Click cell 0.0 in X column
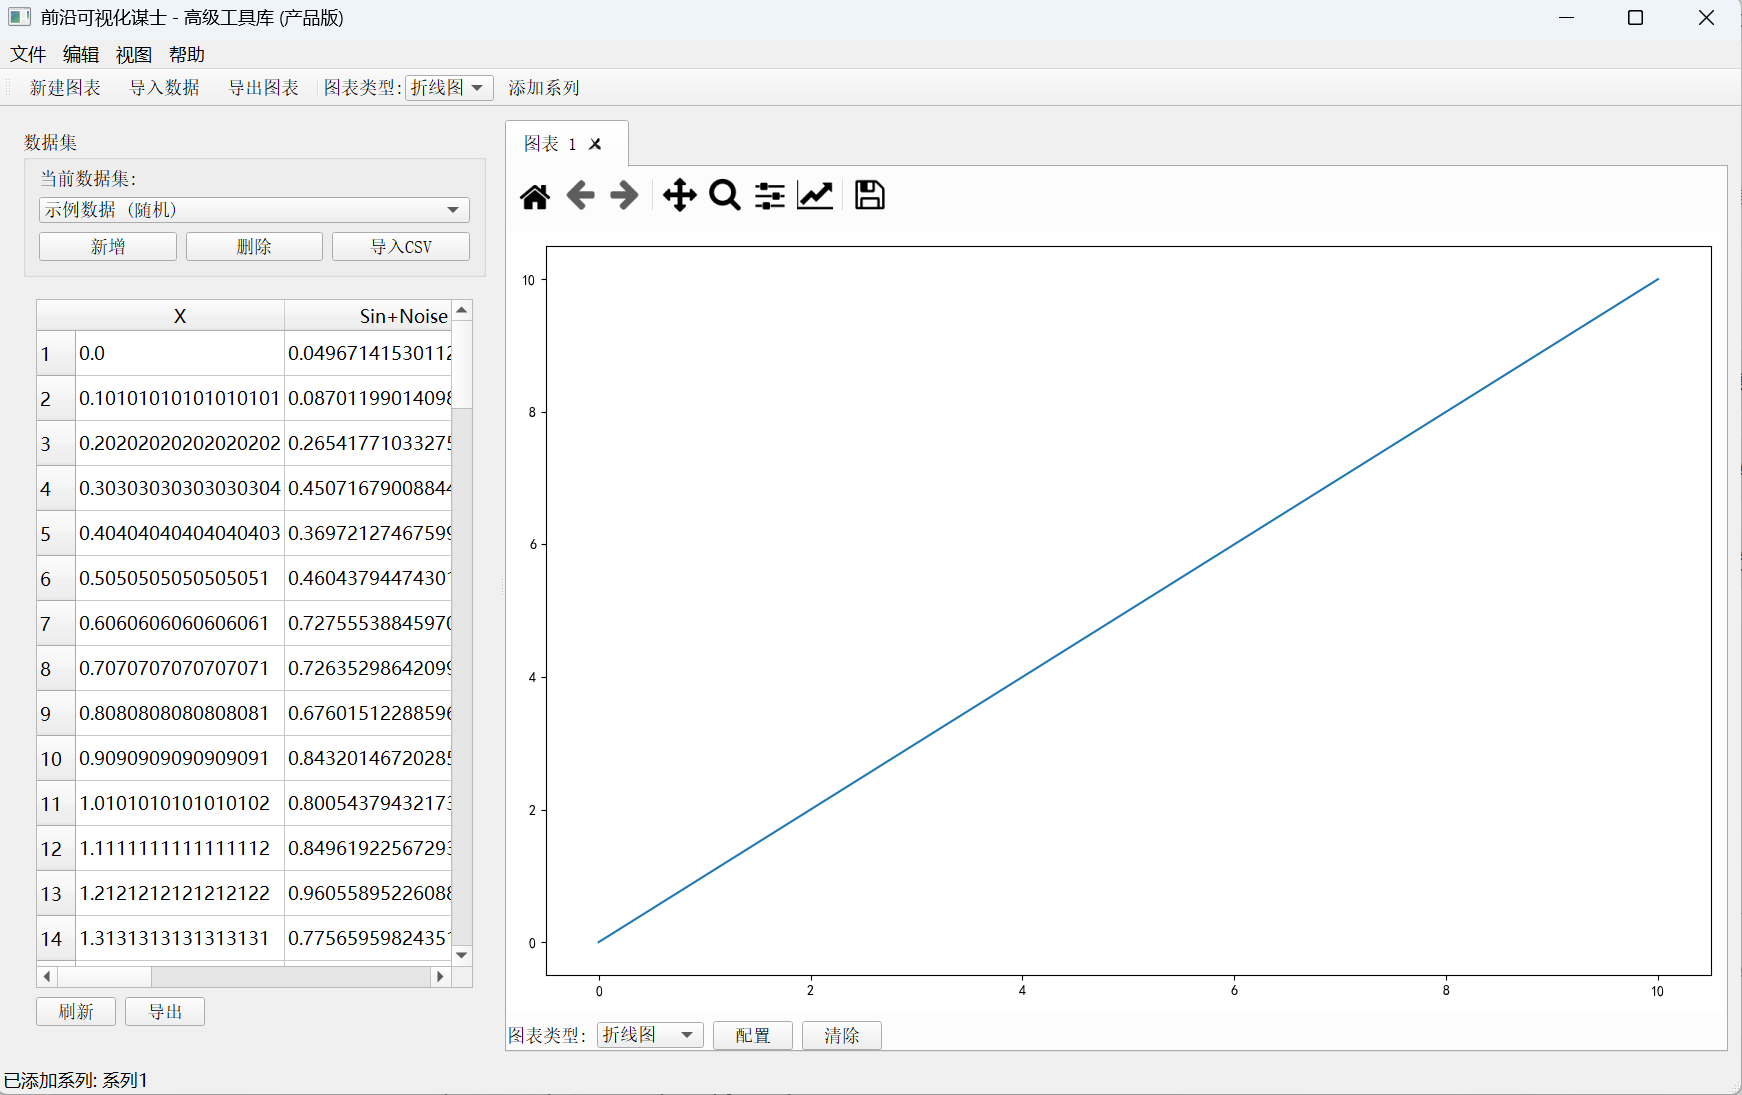This screenshot has width=1742, height=1095. [180, 354]
